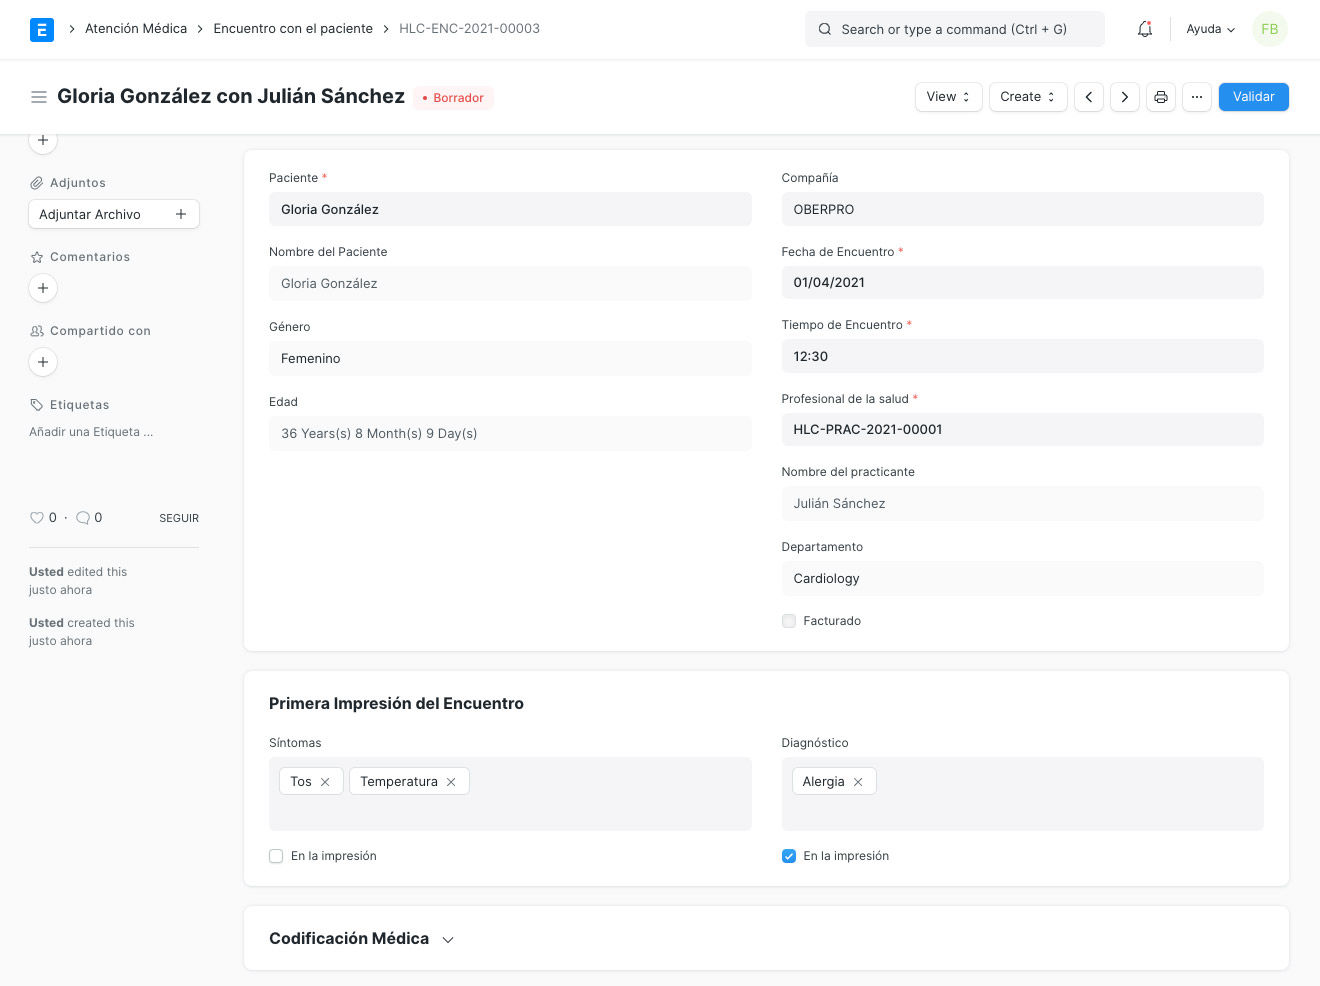
Task: Click the search magnifier icon
Action: click(825, 29)
